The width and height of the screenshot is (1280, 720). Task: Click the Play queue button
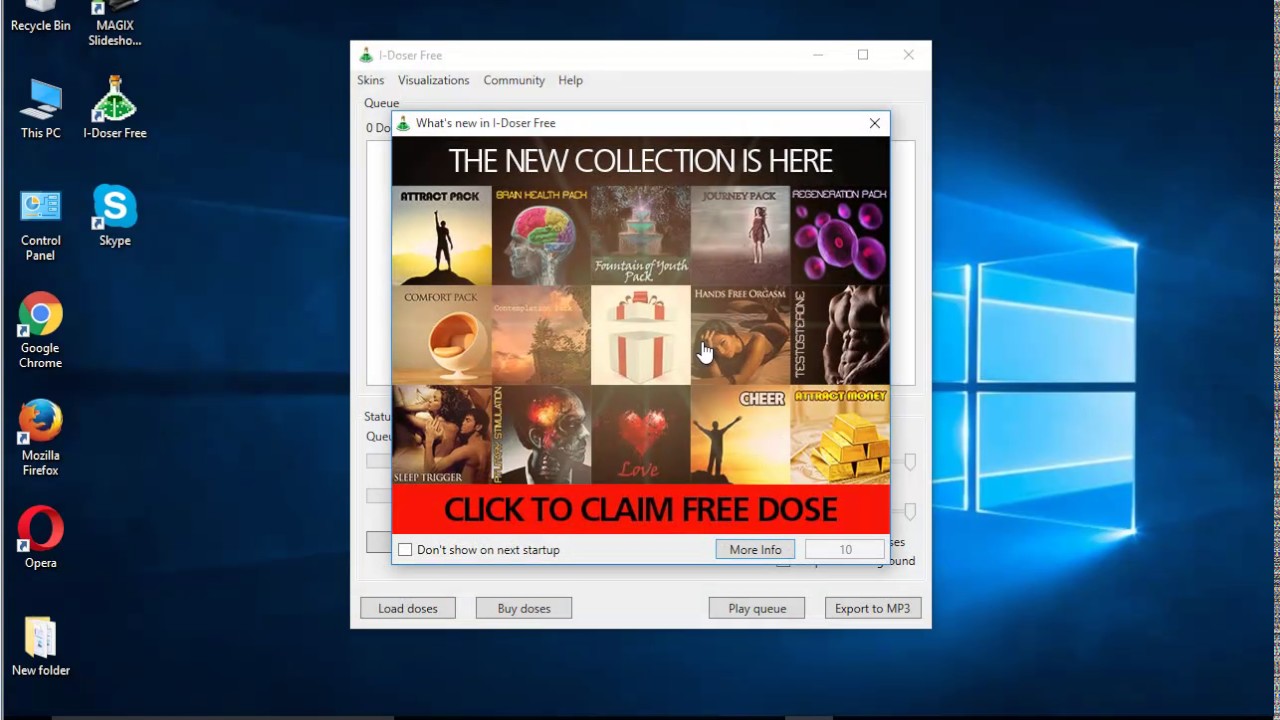pos(757,608)
